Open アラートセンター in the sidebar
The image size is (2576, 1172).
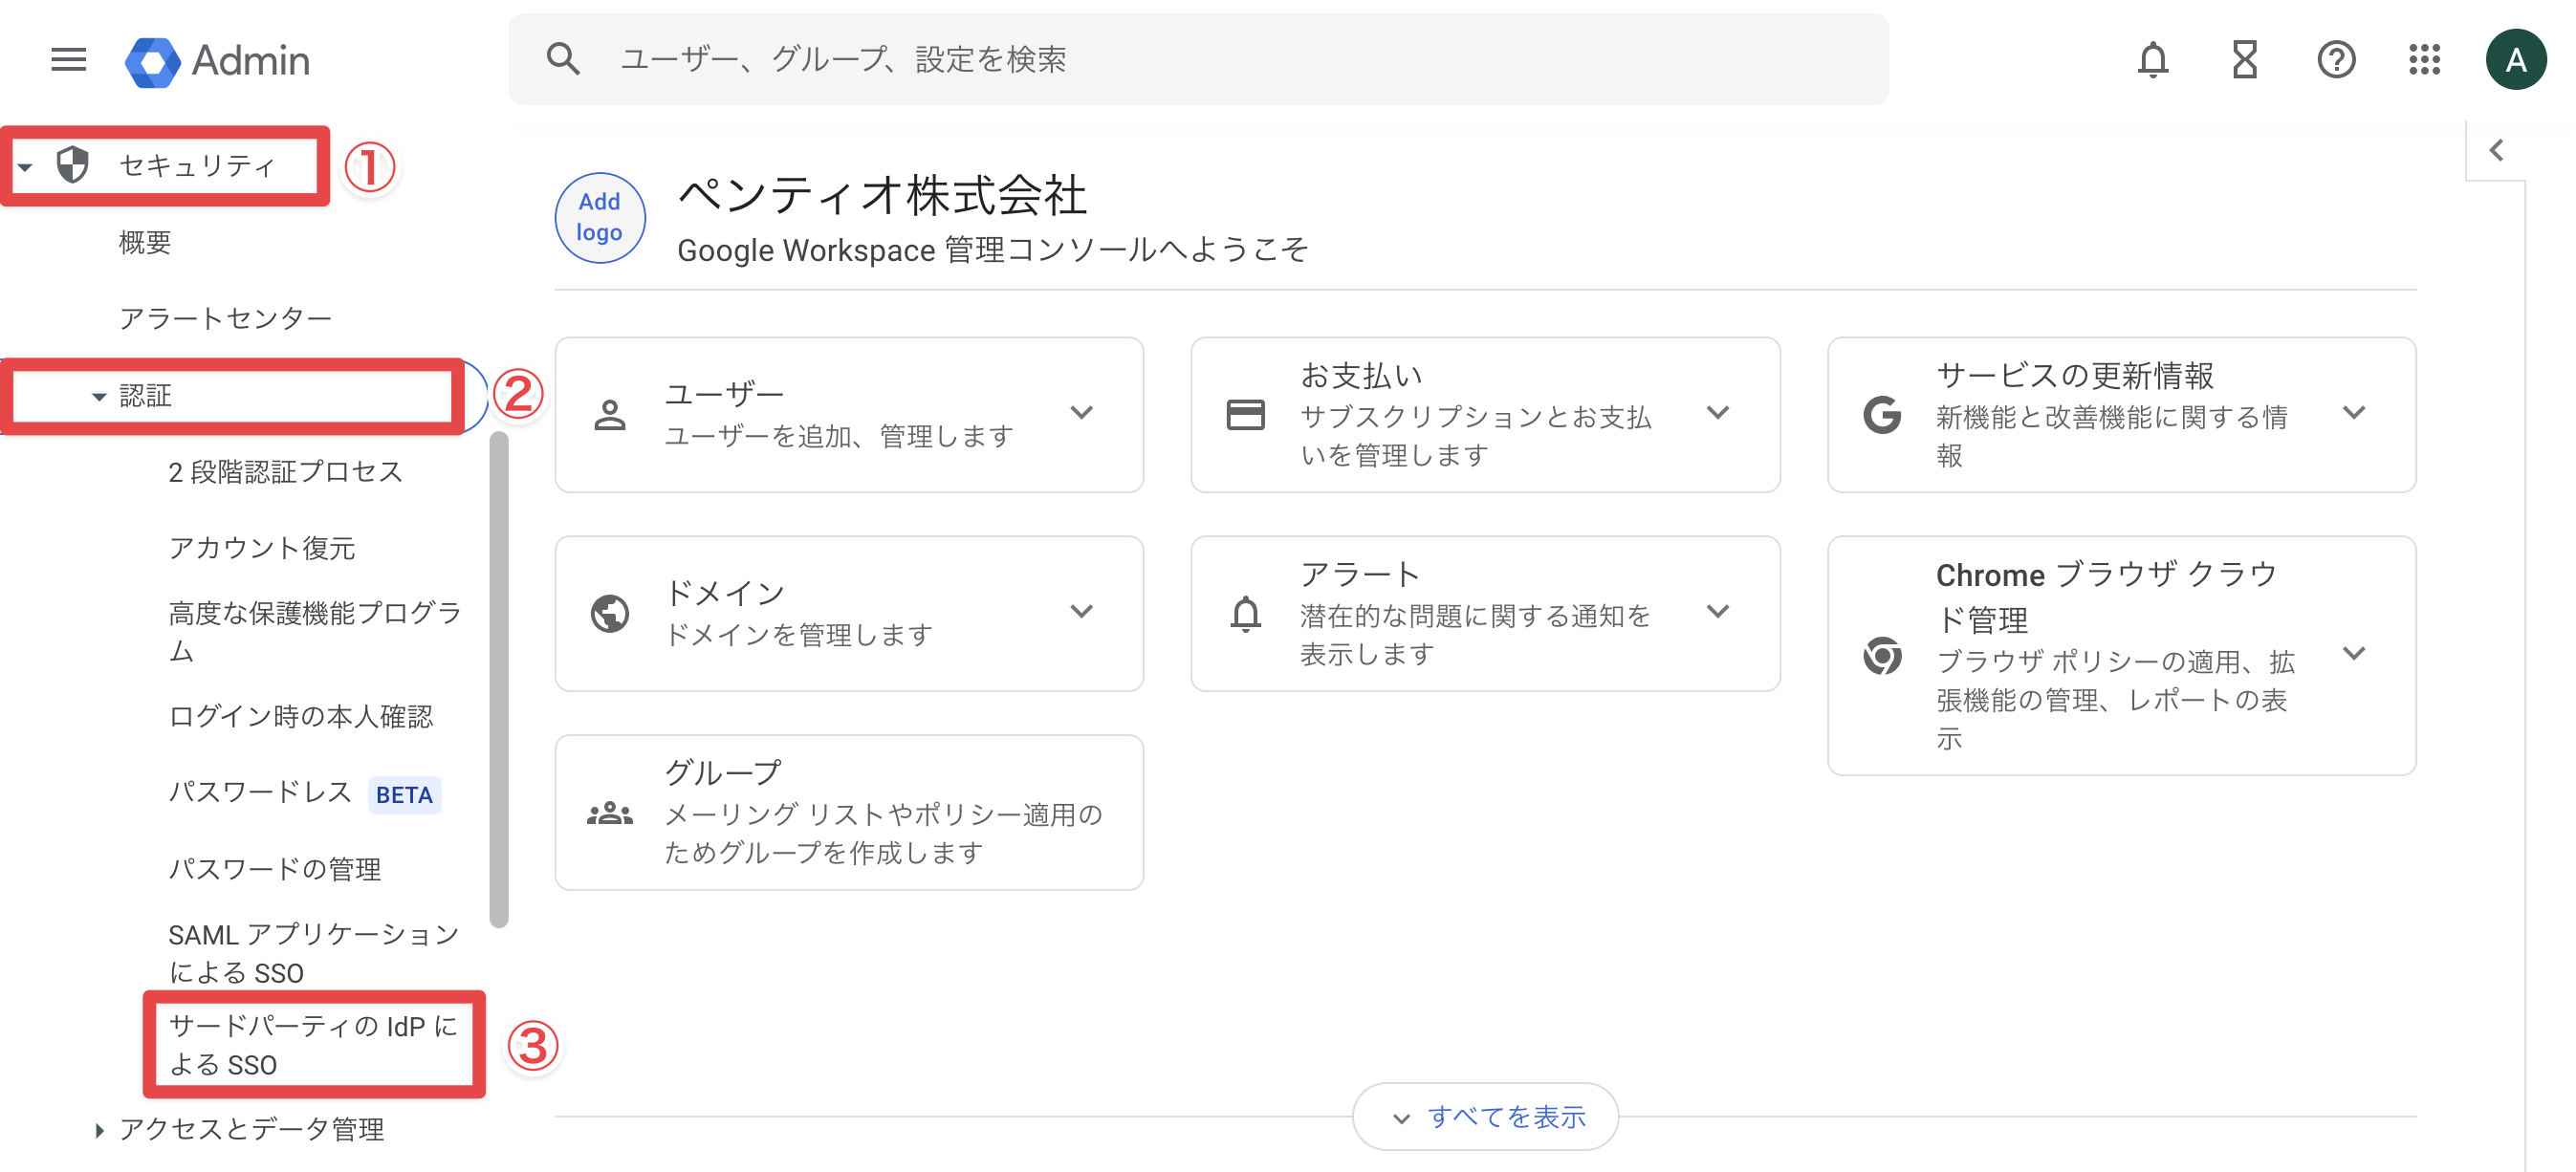click(x=225, y=318)
